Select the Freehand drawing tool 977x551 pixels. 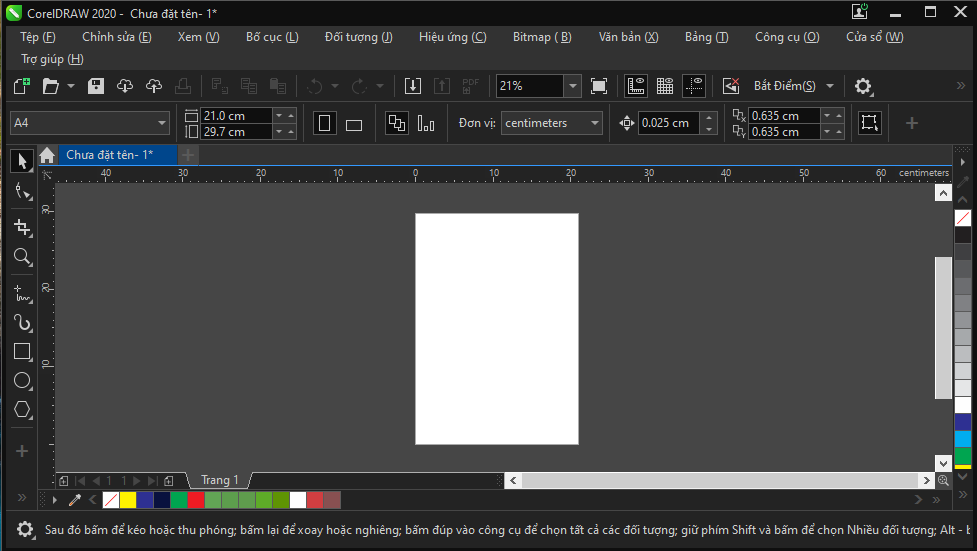22,293
